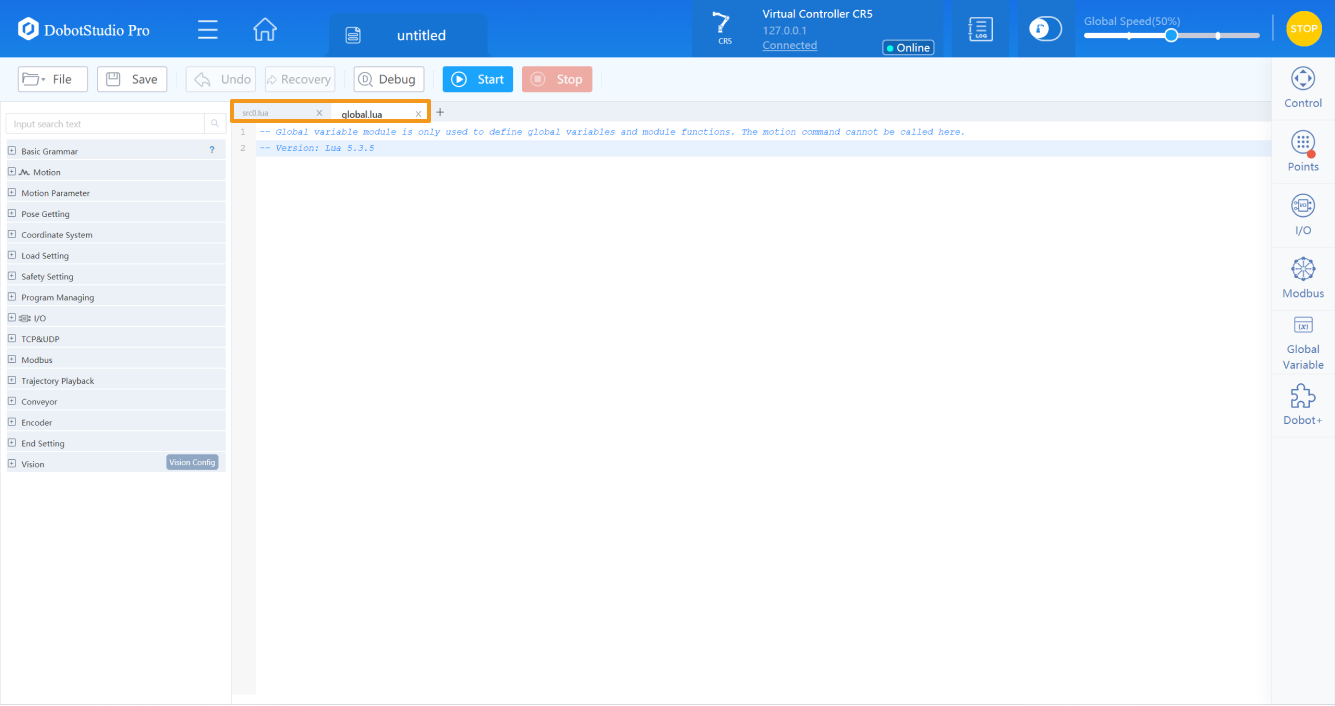The height and width of the screenshot is (706, 1335).
Task: Expand Safety Setting category
Action: [x=12, y=276]
